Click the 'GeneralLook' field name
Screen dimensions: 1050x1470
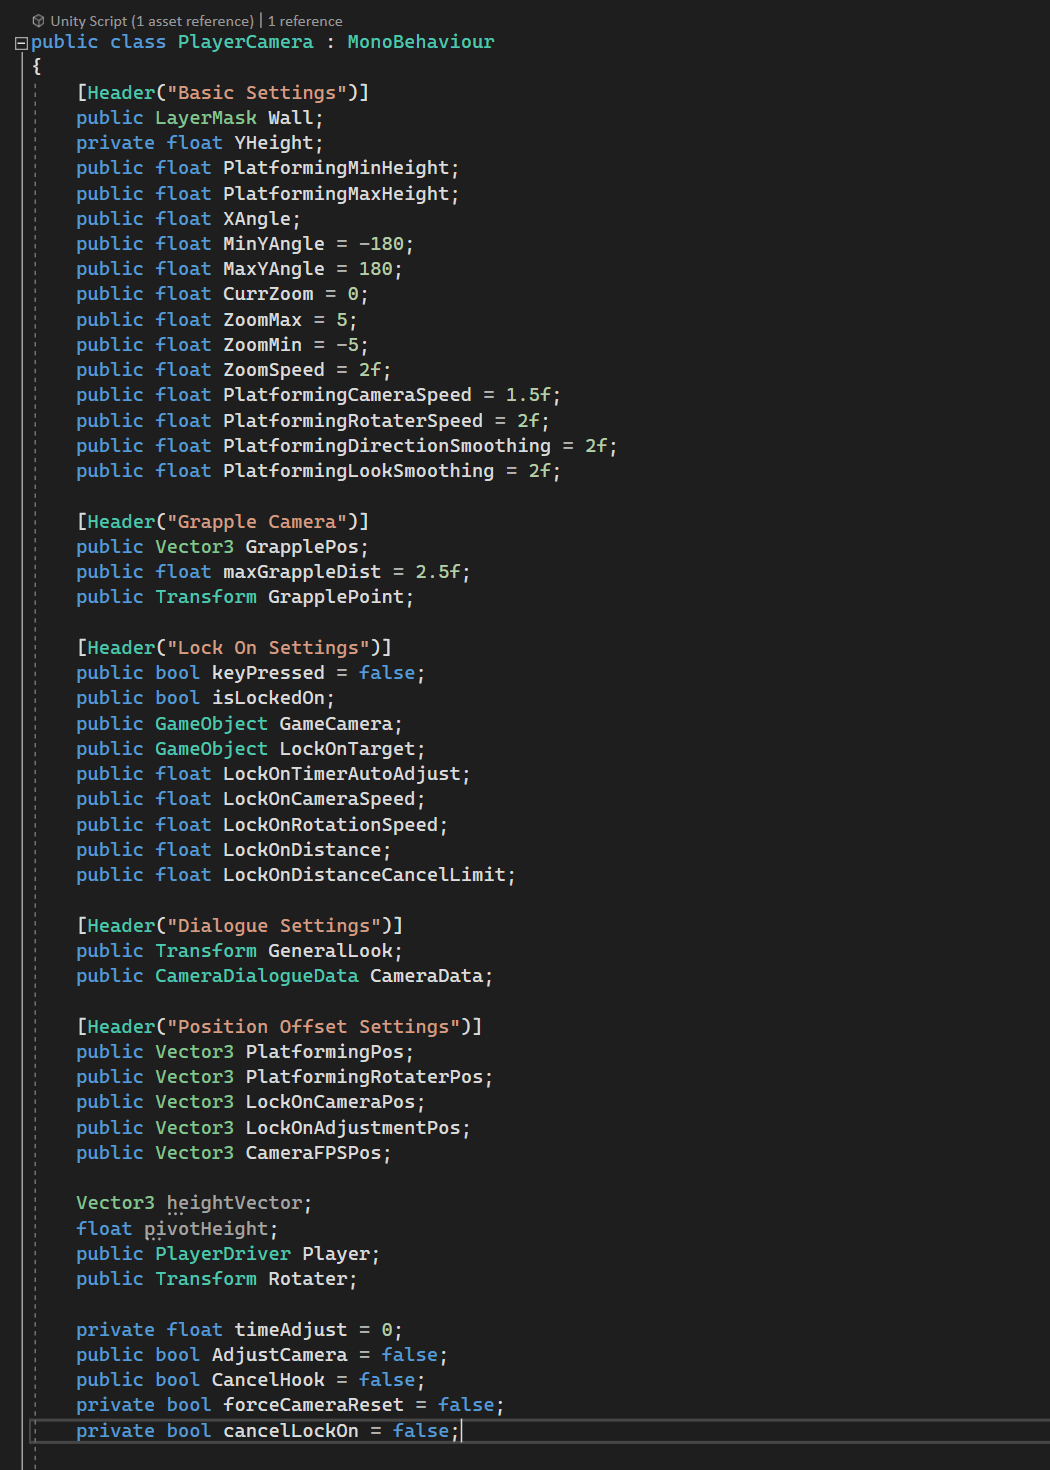pyautogui.click(x=330, y=951)
